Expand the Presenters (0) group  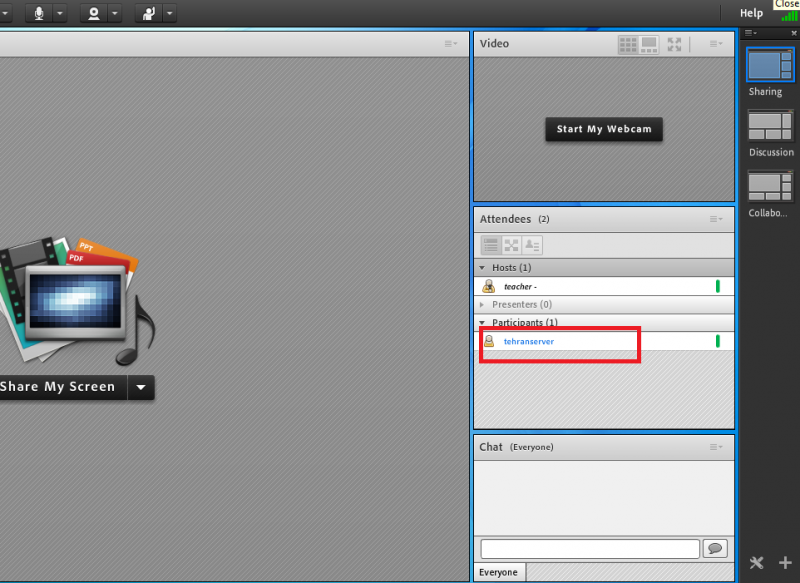click(x=483, y=304)
